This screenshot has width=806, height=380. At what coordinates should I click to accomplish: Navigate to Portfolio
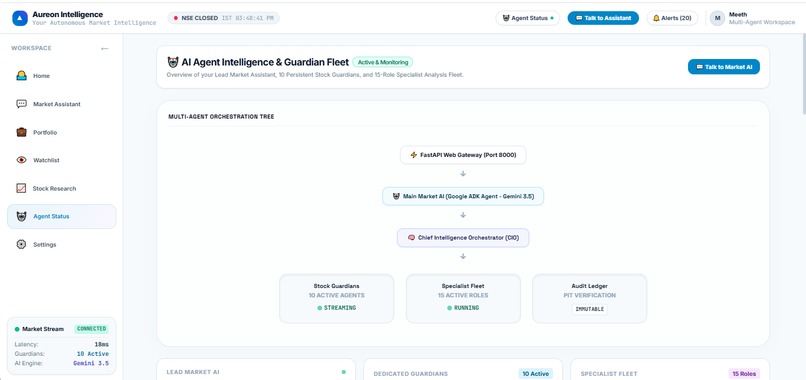(62, 132)
